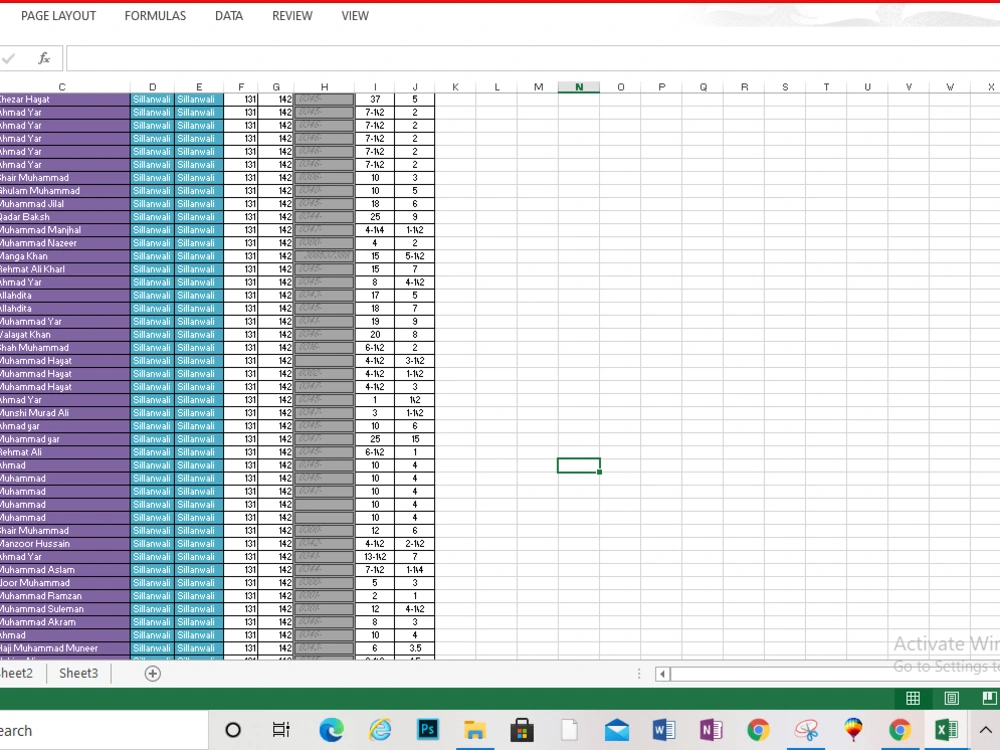This screenshot has width=1000, height=750.
Task: Open the PAGE LAYOUT ribbon tab
Action: [59, 16]
